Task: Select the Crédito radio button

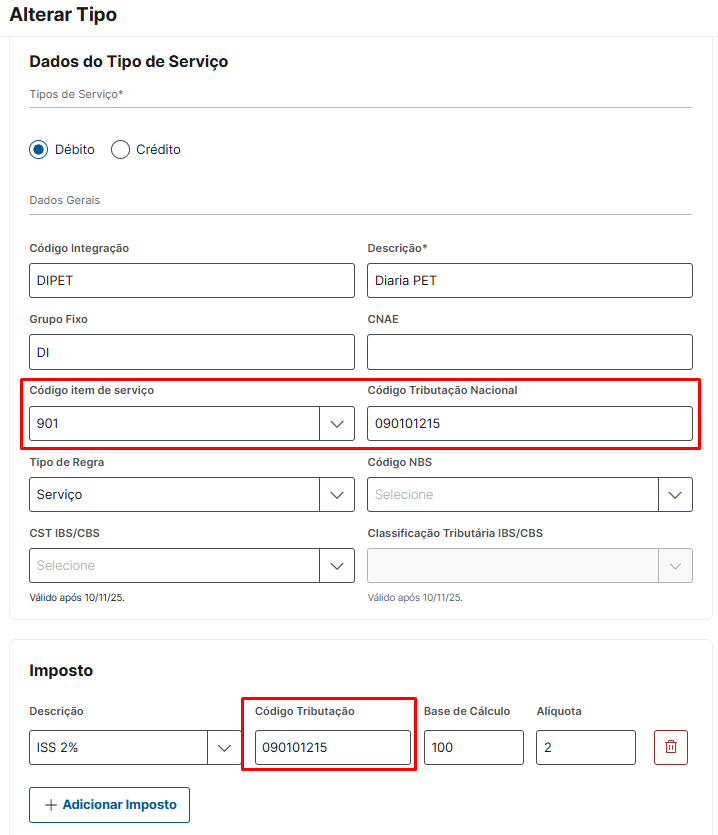Action: pyautogui.click(x=121, y=150)
